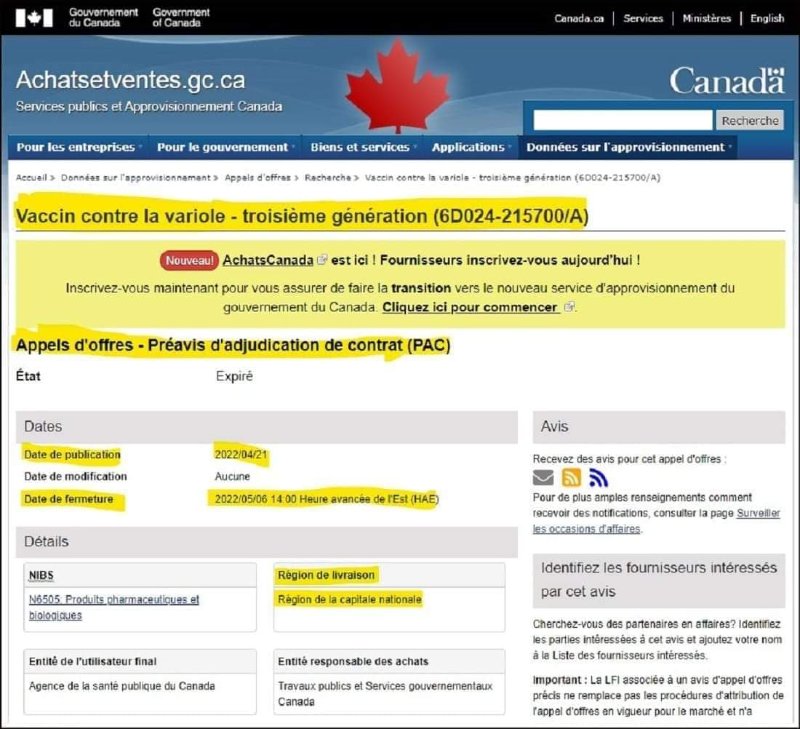Viewport: 800px width, 729px height.
Task: Click the blue Atom feed icon
Action: [598, 477]
